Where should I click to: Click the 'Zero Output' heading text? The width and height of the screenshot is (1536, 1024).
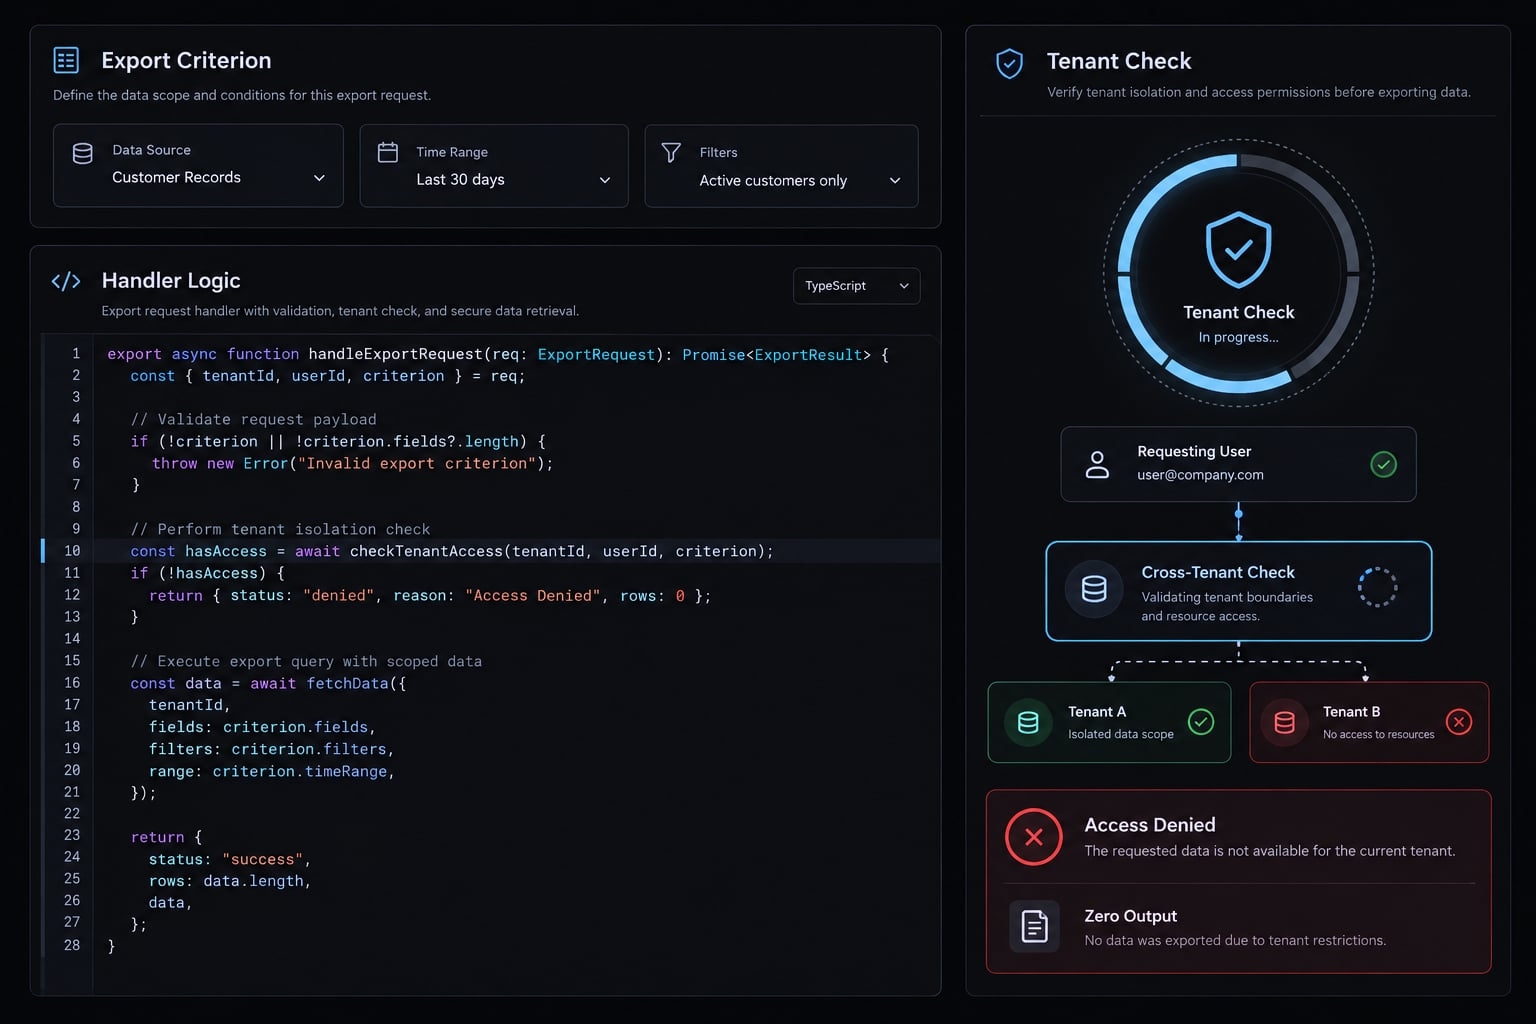1130,916
